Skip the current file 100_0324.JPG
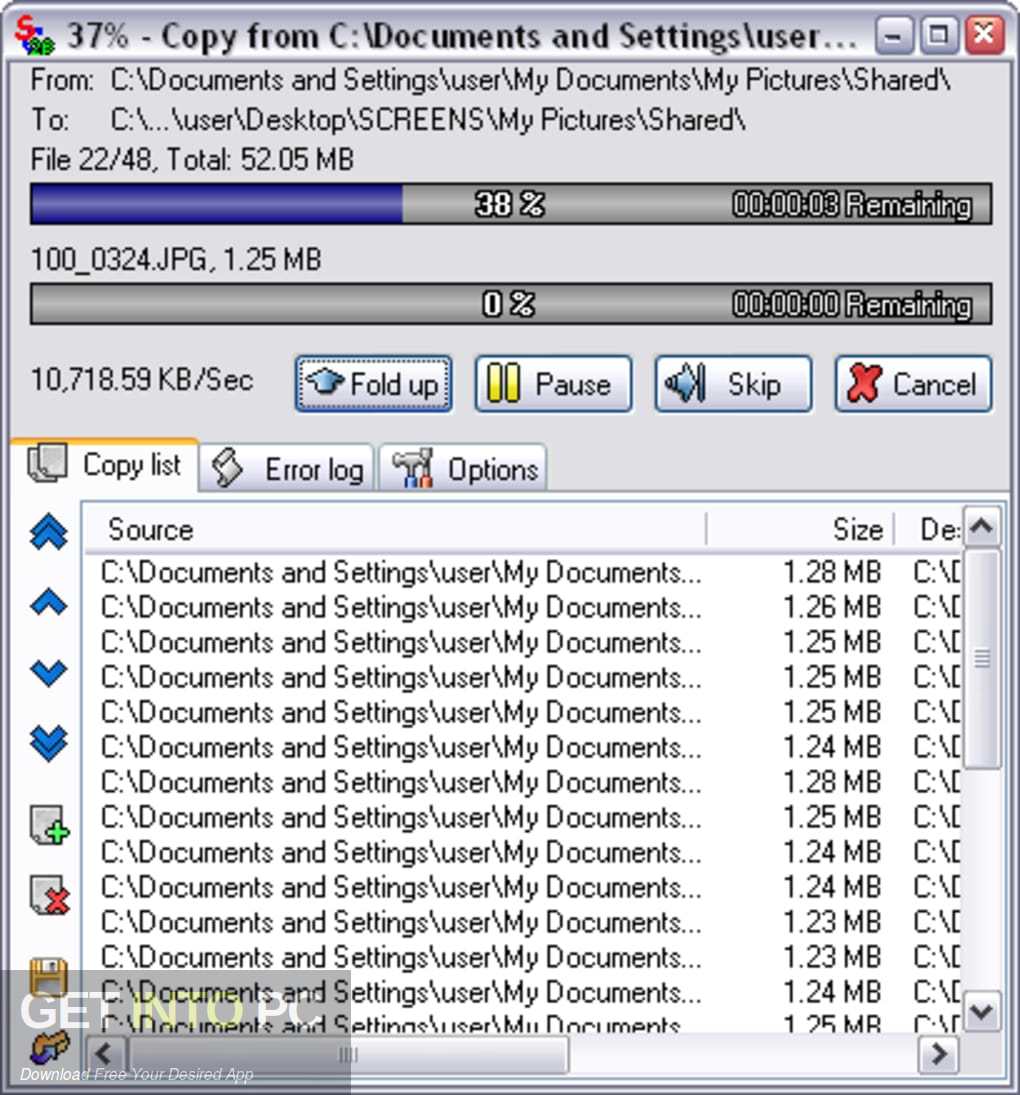This screenshot has width=1020, height=1095. [x=733, y=383]
